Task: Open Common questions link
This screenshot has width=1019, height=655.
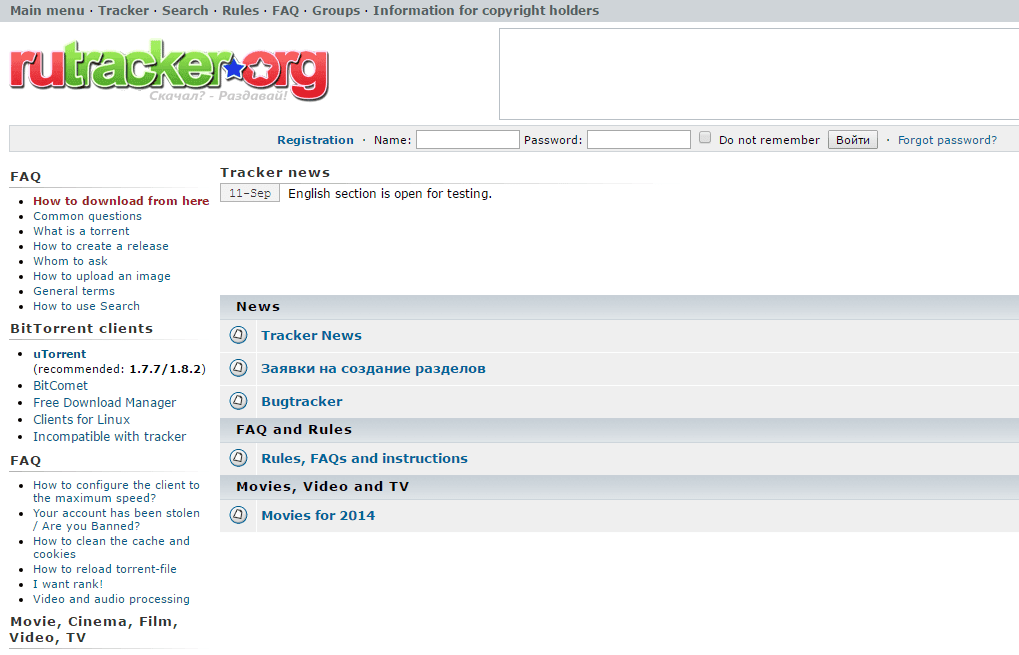Action: coord(87,216)
